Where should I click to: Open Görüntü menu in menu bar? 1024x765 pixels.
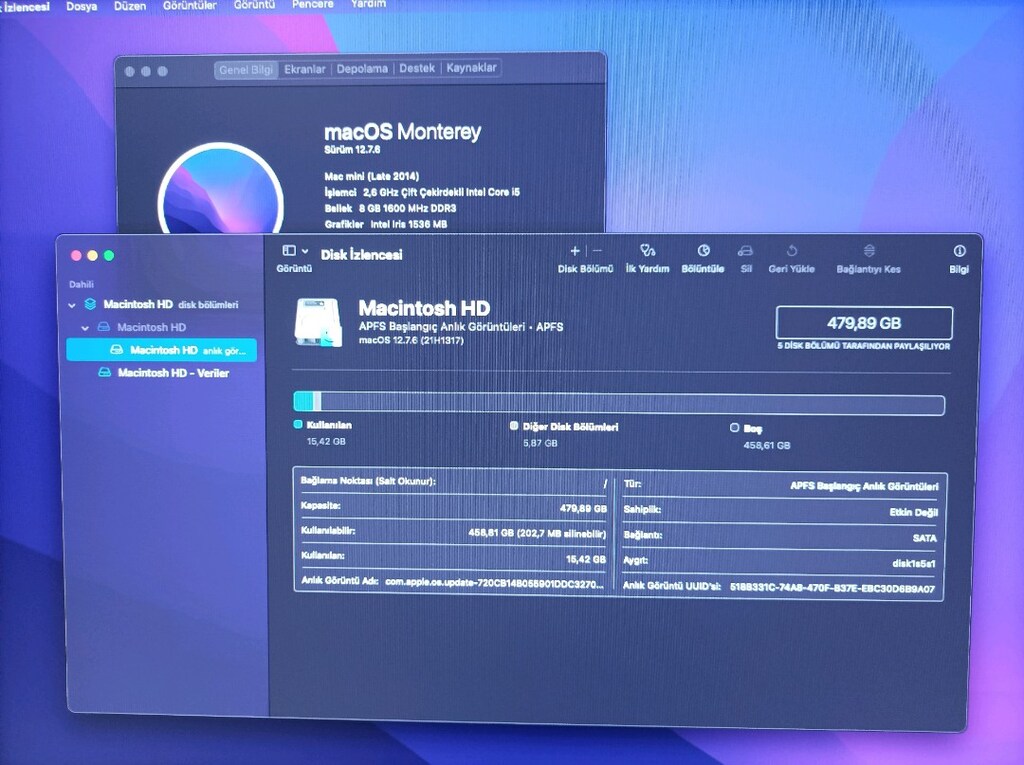(255, 5)
